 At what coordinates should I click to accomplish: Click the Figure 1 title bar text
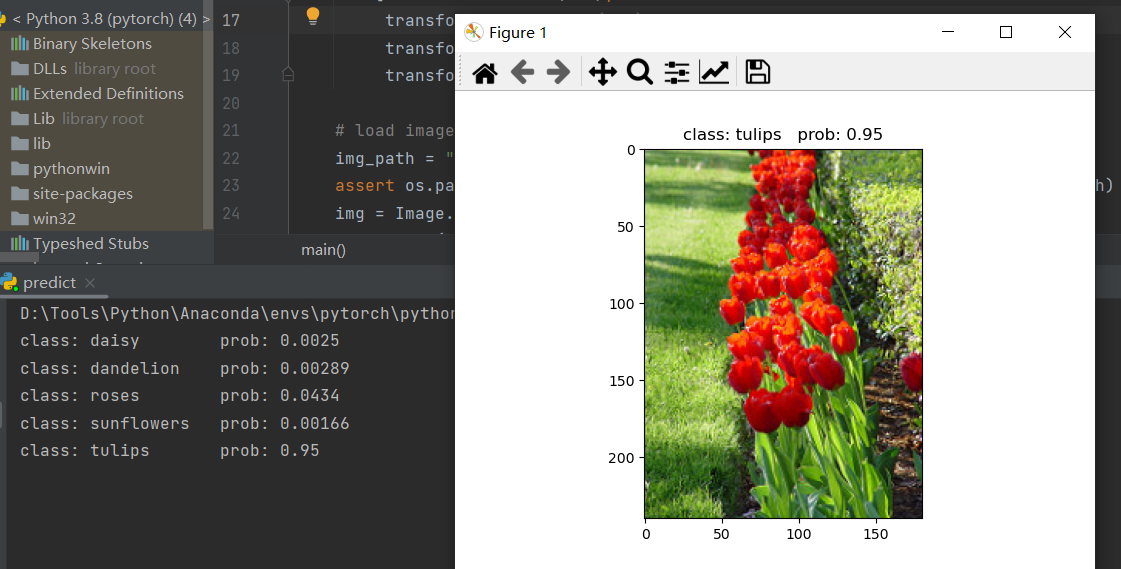click(518, 32)
